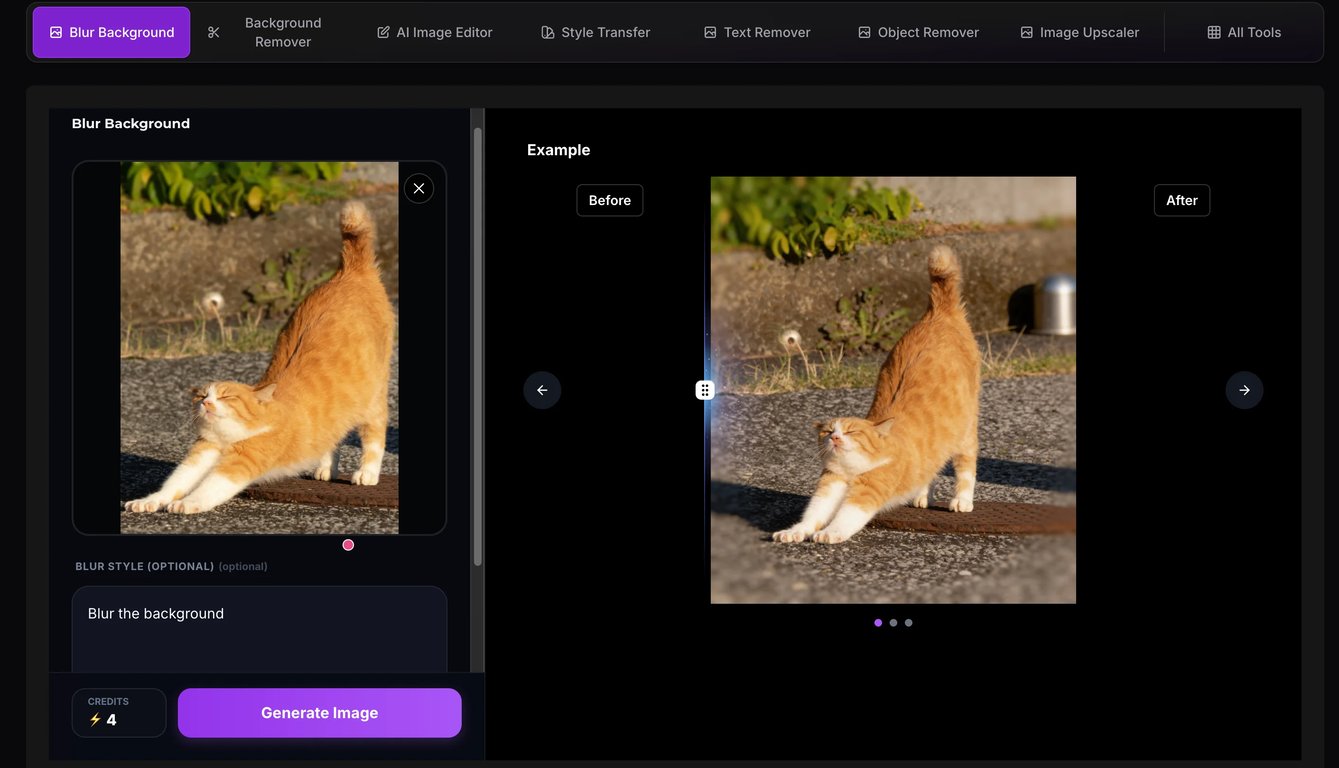Switch to the Image Upscaler tab

(x=1079, y=32)
